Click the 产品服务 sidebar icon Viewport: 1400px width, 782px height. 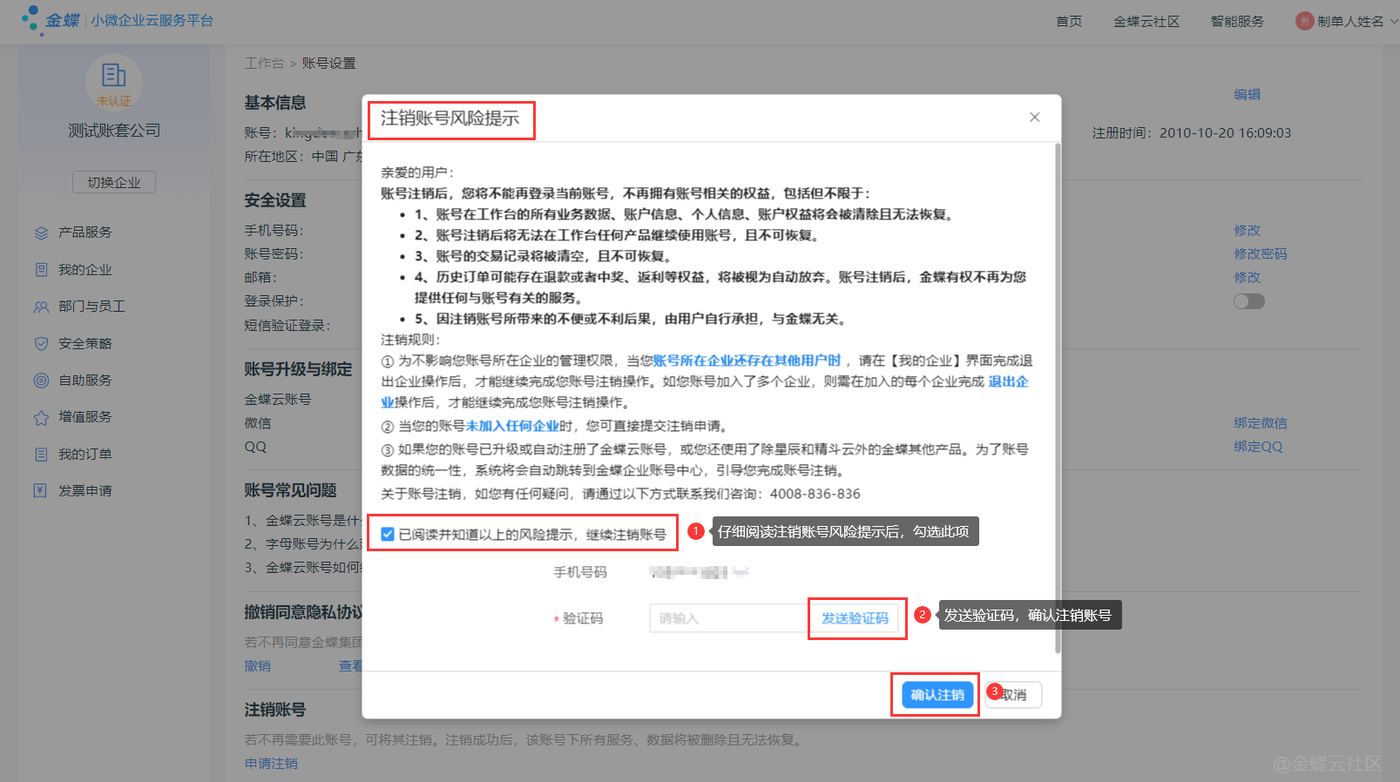[x=41, y=232]
